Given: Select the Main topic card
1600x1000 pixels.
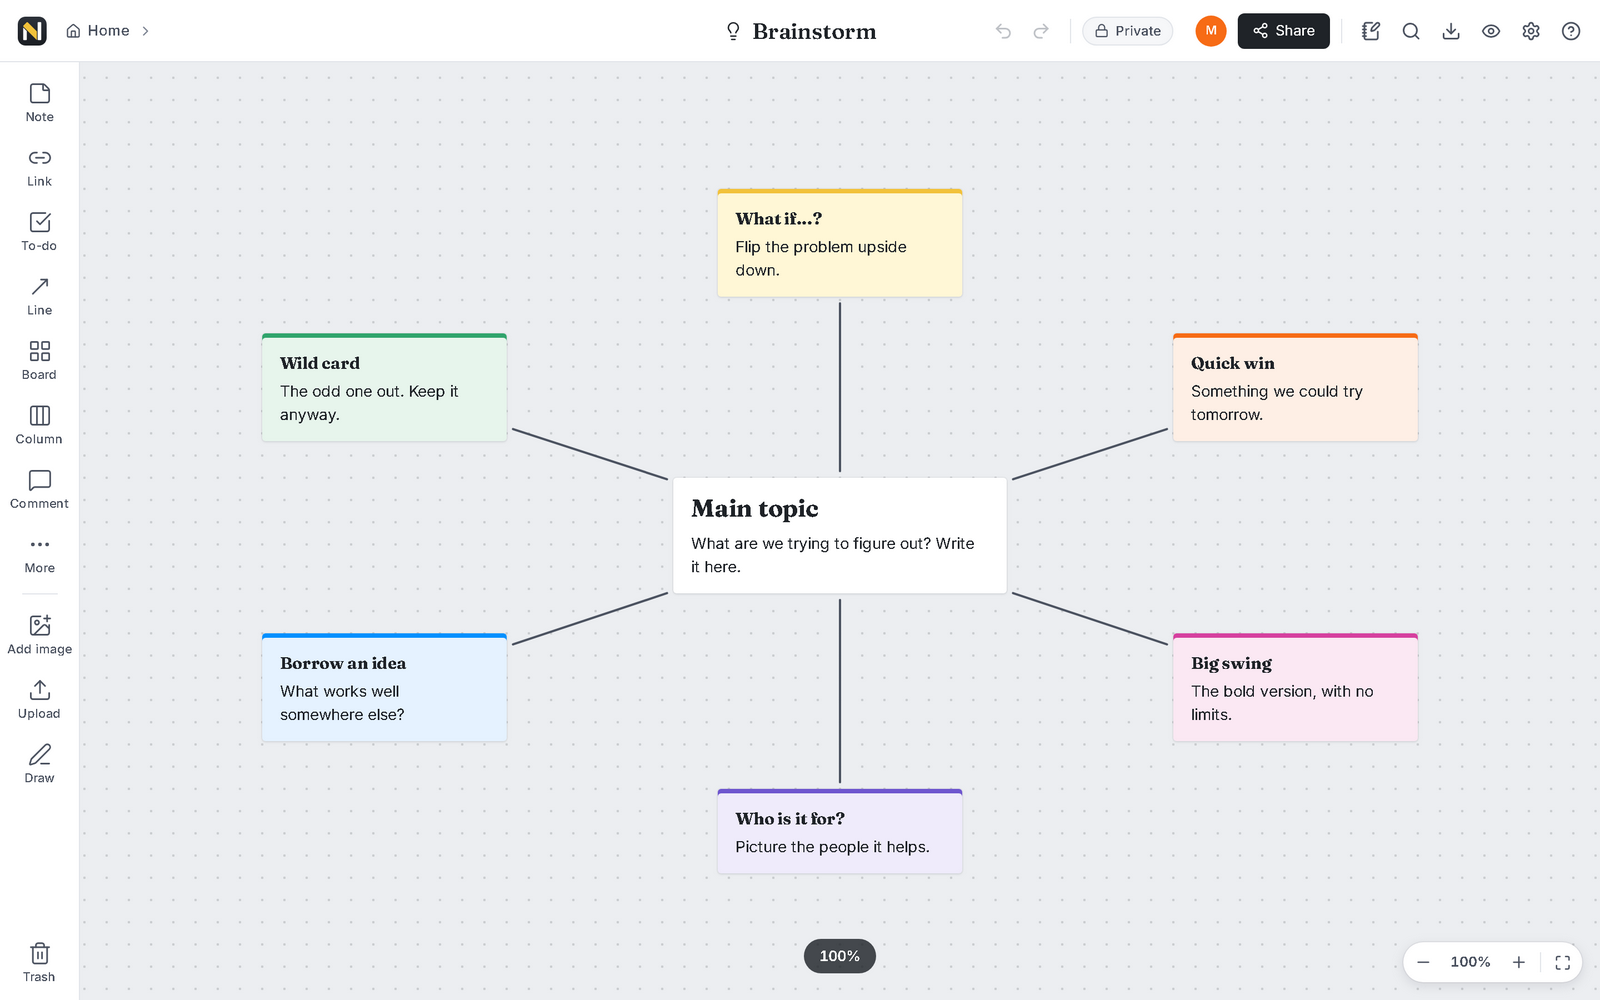Looking at the screenshot, I should [840, 535].
